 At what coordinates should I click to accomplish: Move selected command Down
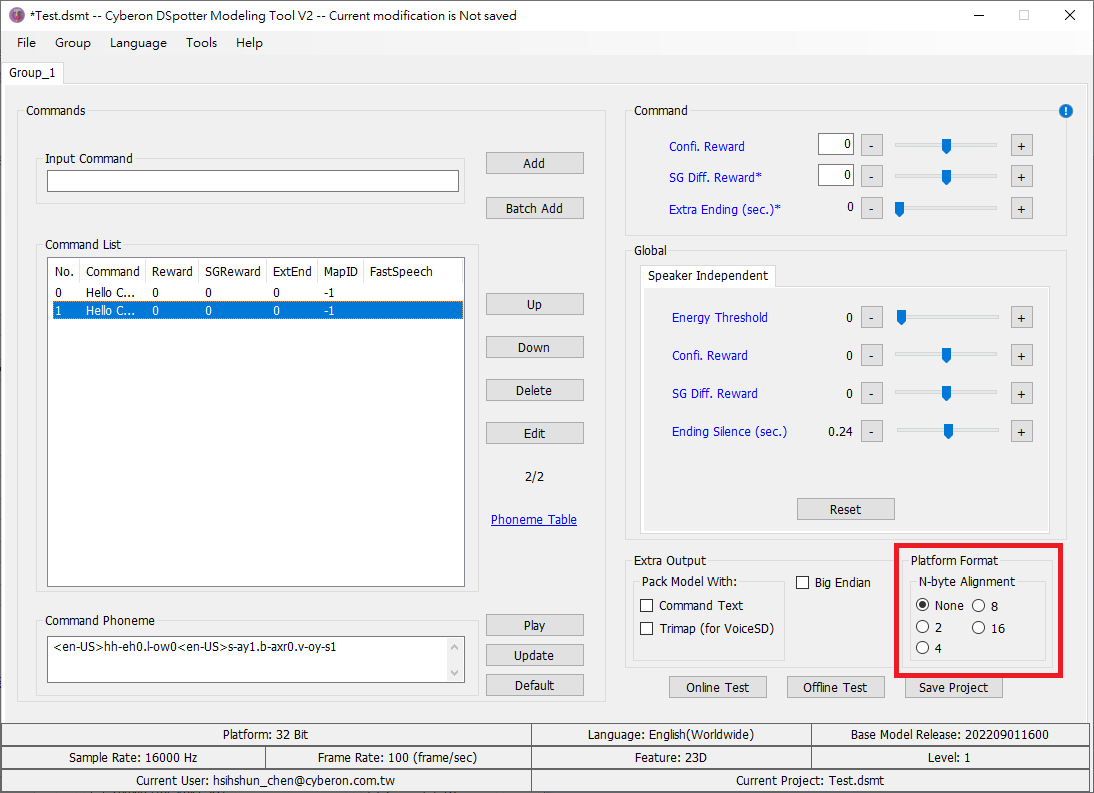[x=534, y=347]
